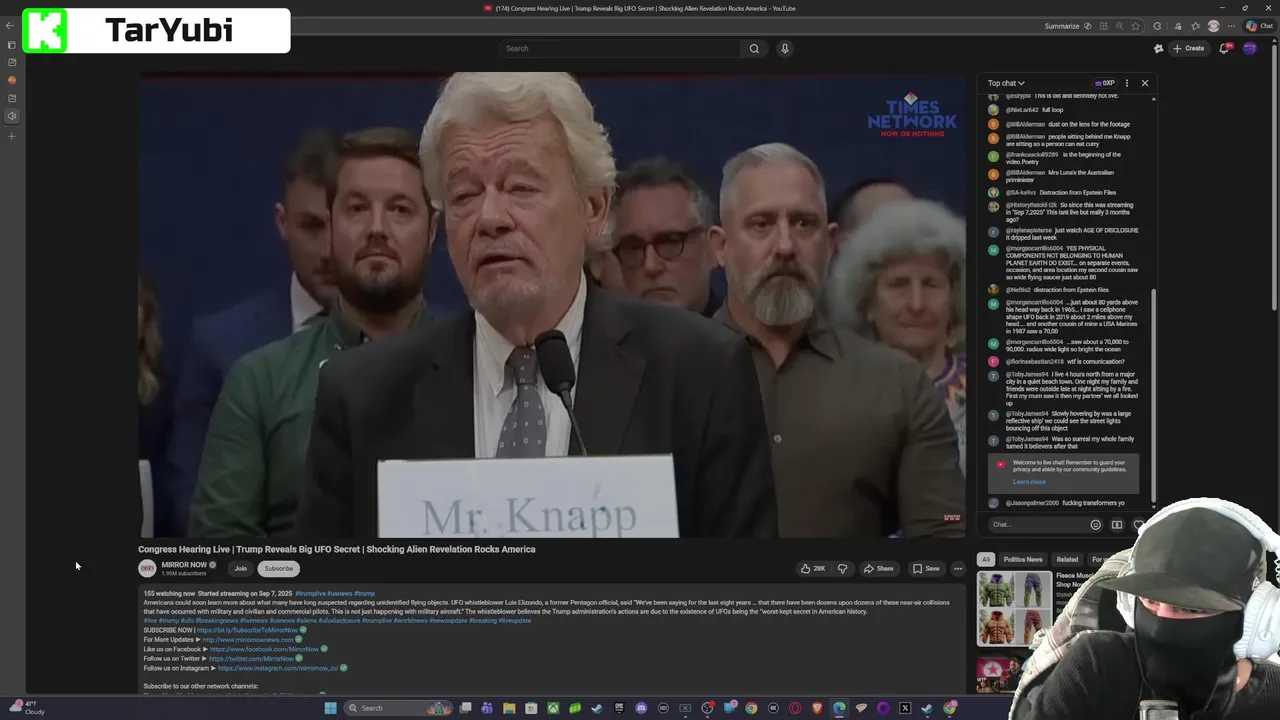This screenshot has height=720, width=1280.
Task: Save the video to a playlist
Action: (x=926, y=568)
